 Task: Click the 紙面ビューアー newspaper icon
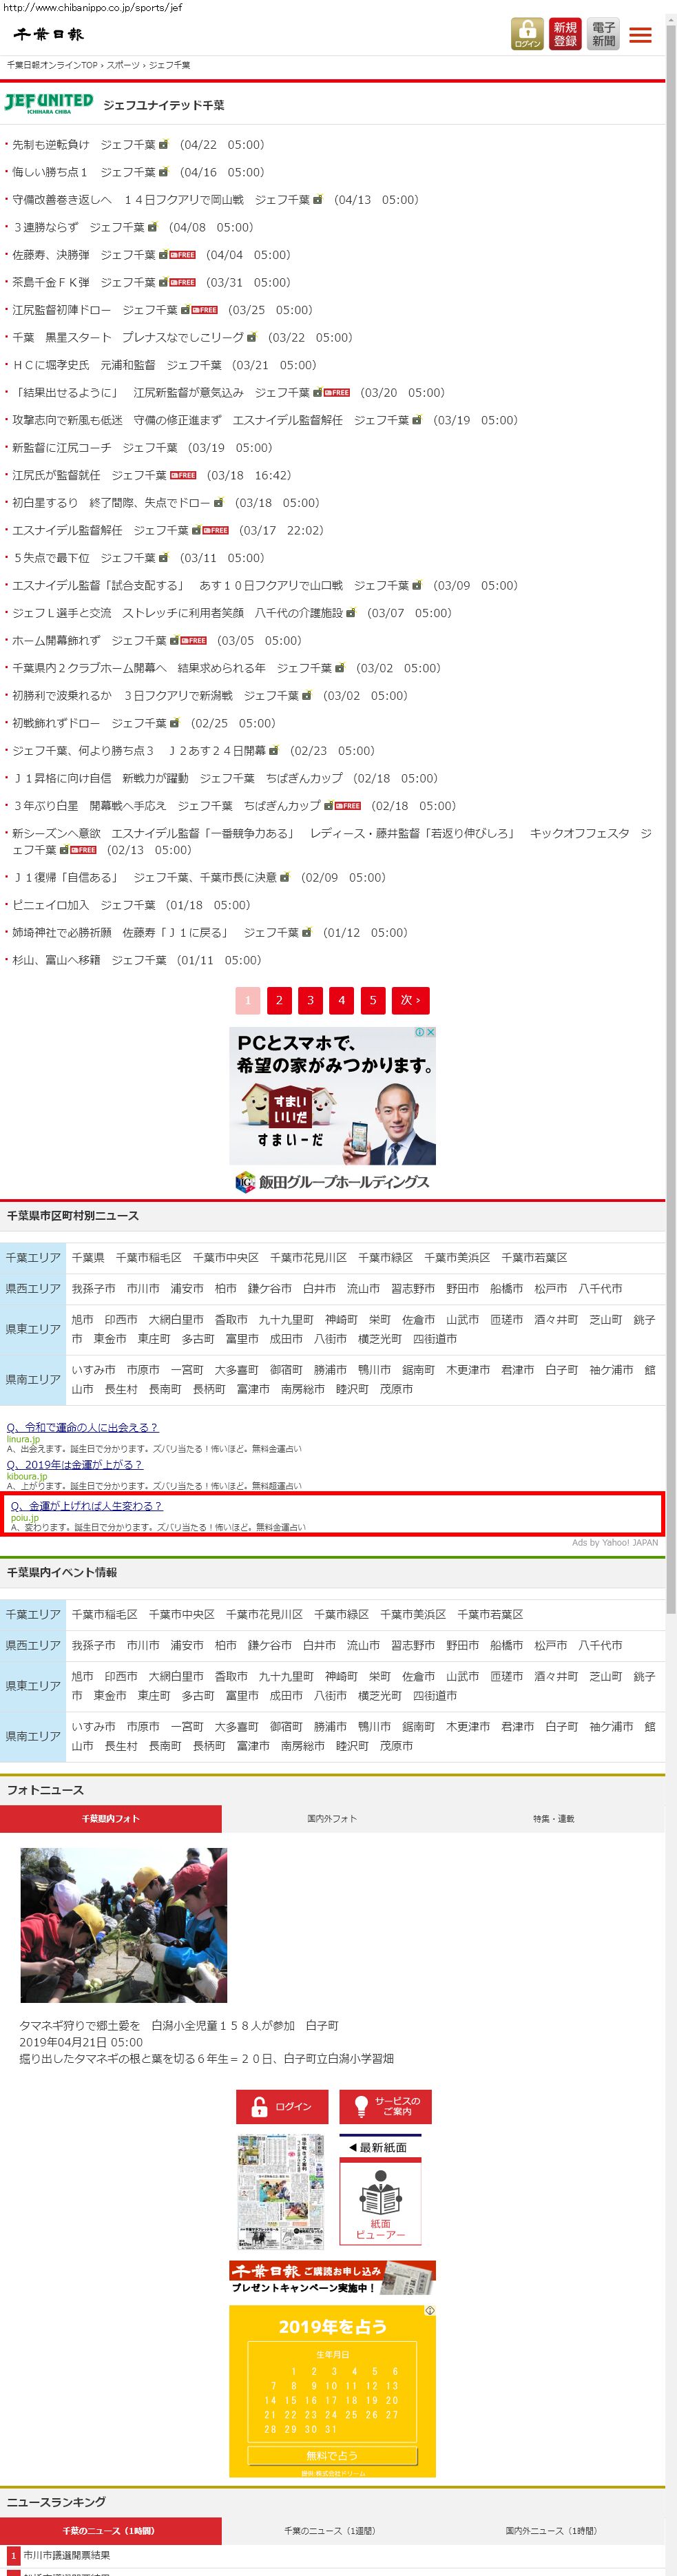(380, 2201)
